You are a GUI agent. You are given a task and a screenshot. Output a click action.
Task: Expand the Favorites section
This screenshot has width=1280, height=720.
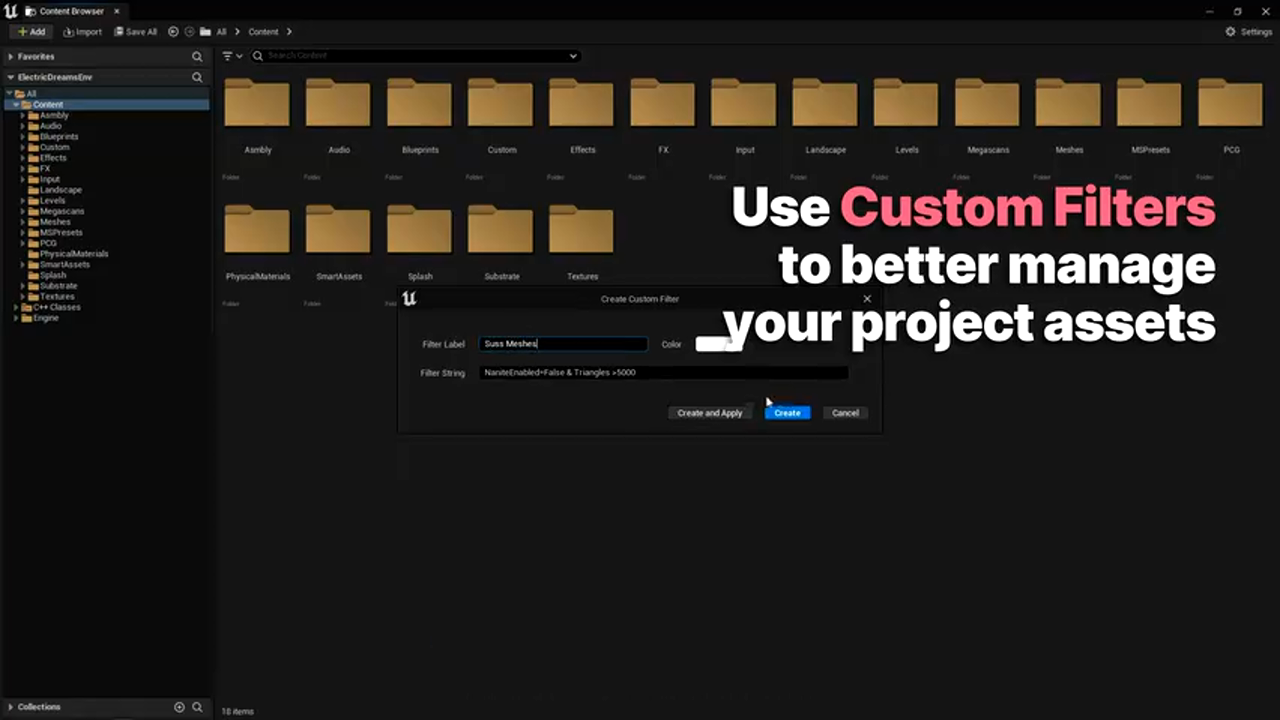click(x=11, y=57)
